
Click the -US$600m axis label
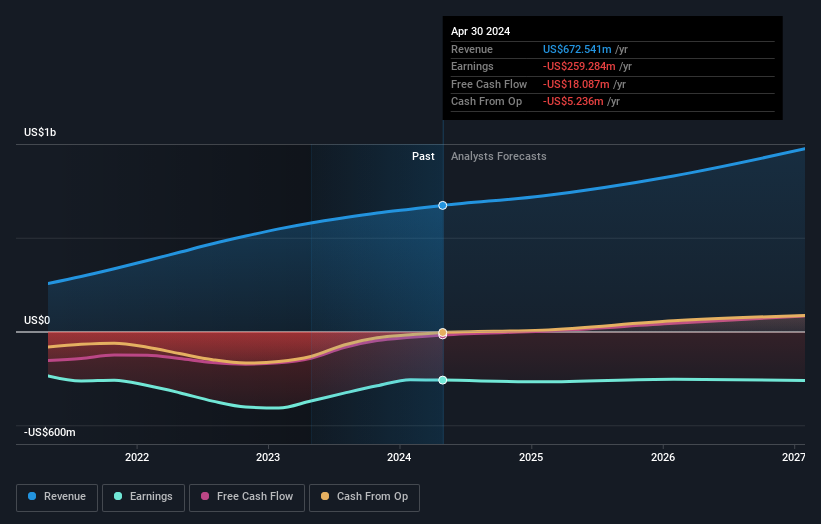coord(50,432)
